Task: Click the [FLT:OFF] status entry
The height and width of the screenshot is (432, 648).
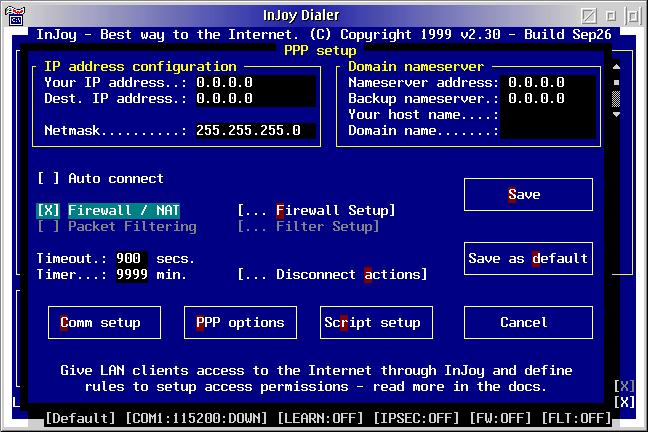Action: pyautogui.click(x=576, y=418)
